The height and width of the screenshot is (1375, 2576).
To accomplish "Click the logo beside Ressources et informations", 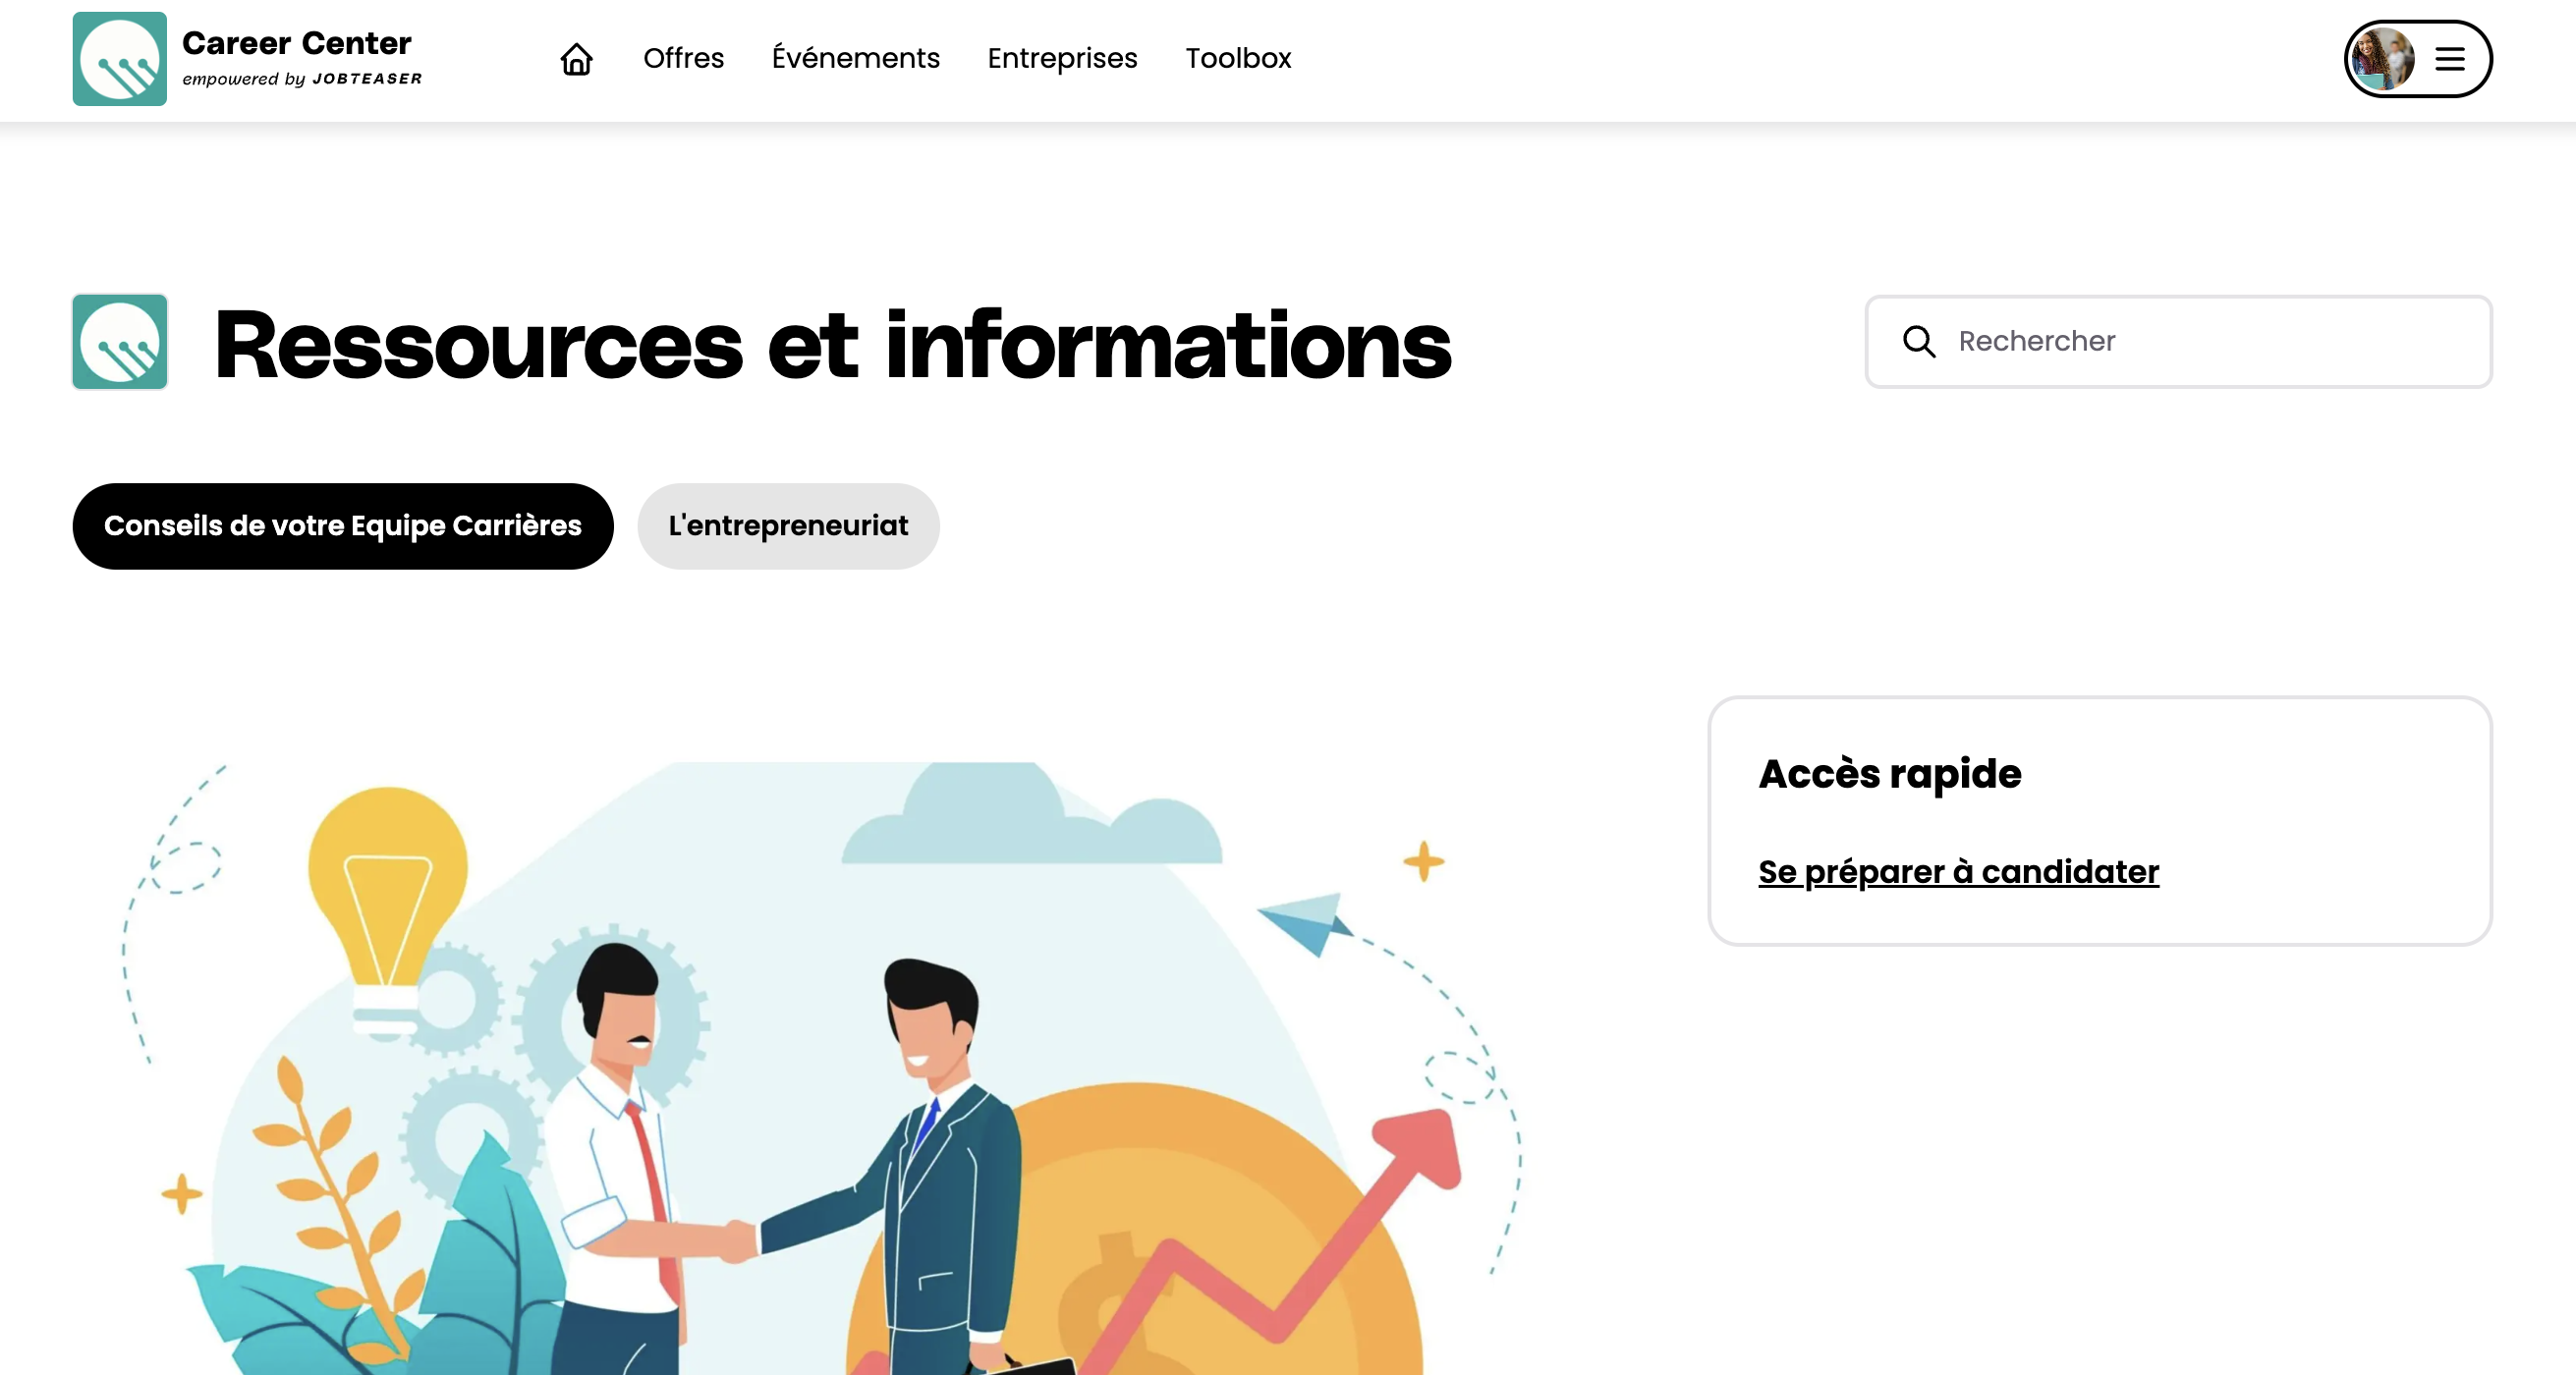I will tap(120, 341).
